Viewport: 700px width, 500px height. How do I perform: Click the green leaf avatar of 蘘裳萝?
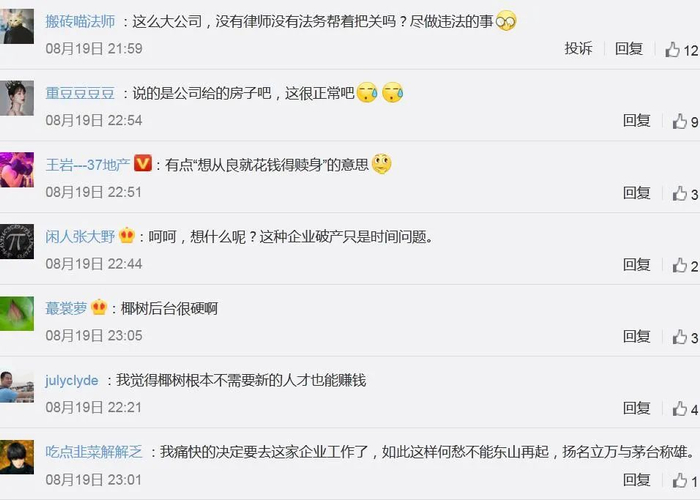pyautogui.click(x=17, y=313)
